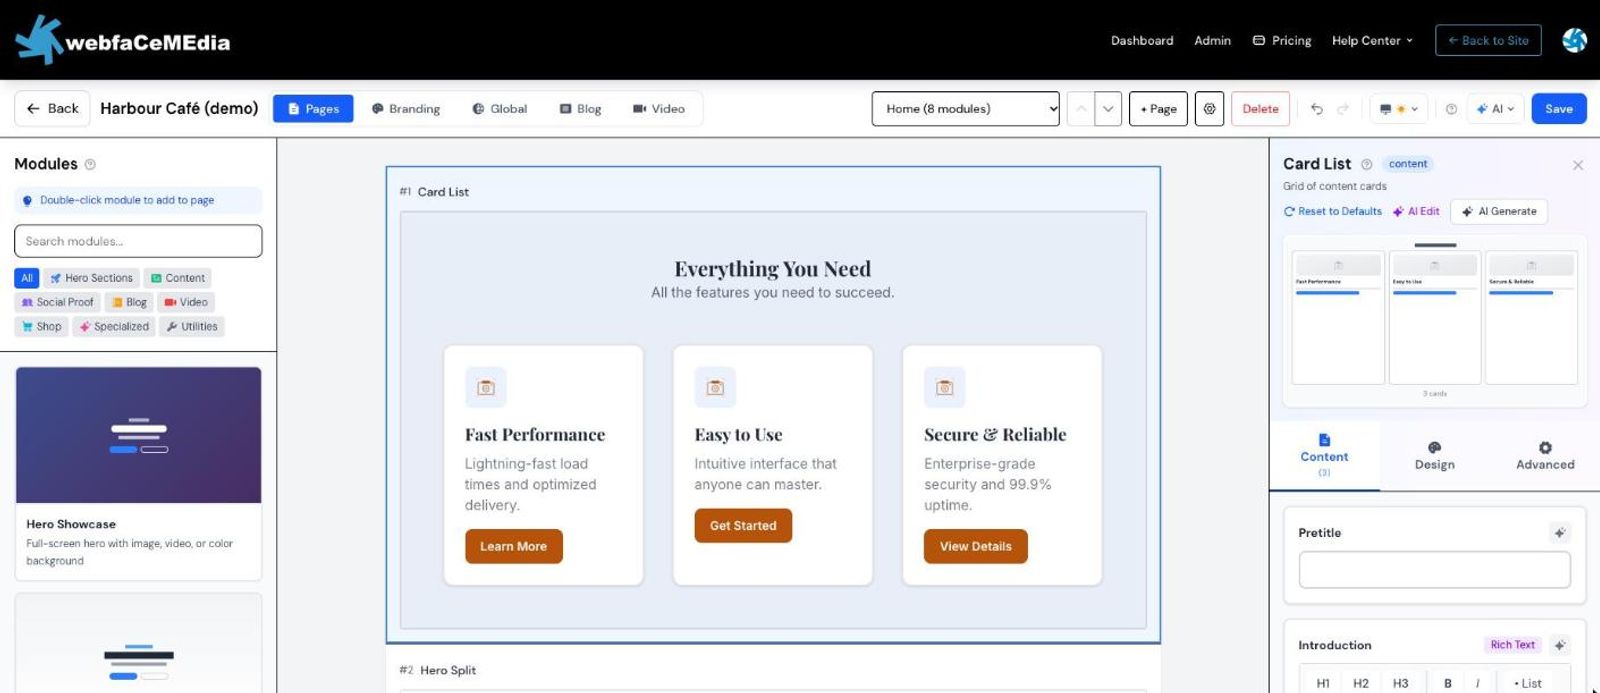Open the user avatar menu
Screen dimensions: 1600x693
tap(1574, 40)
